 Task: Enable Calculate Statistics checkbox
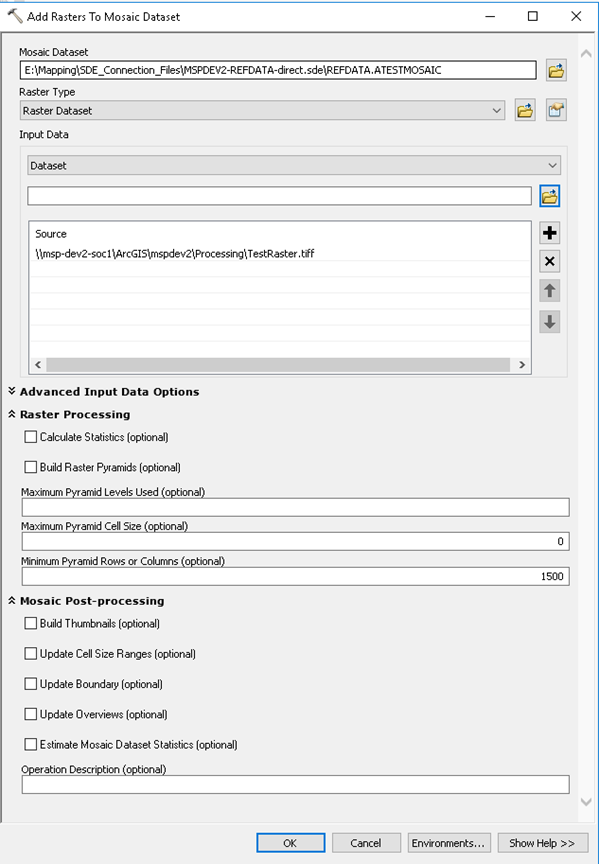pos(31,437)
